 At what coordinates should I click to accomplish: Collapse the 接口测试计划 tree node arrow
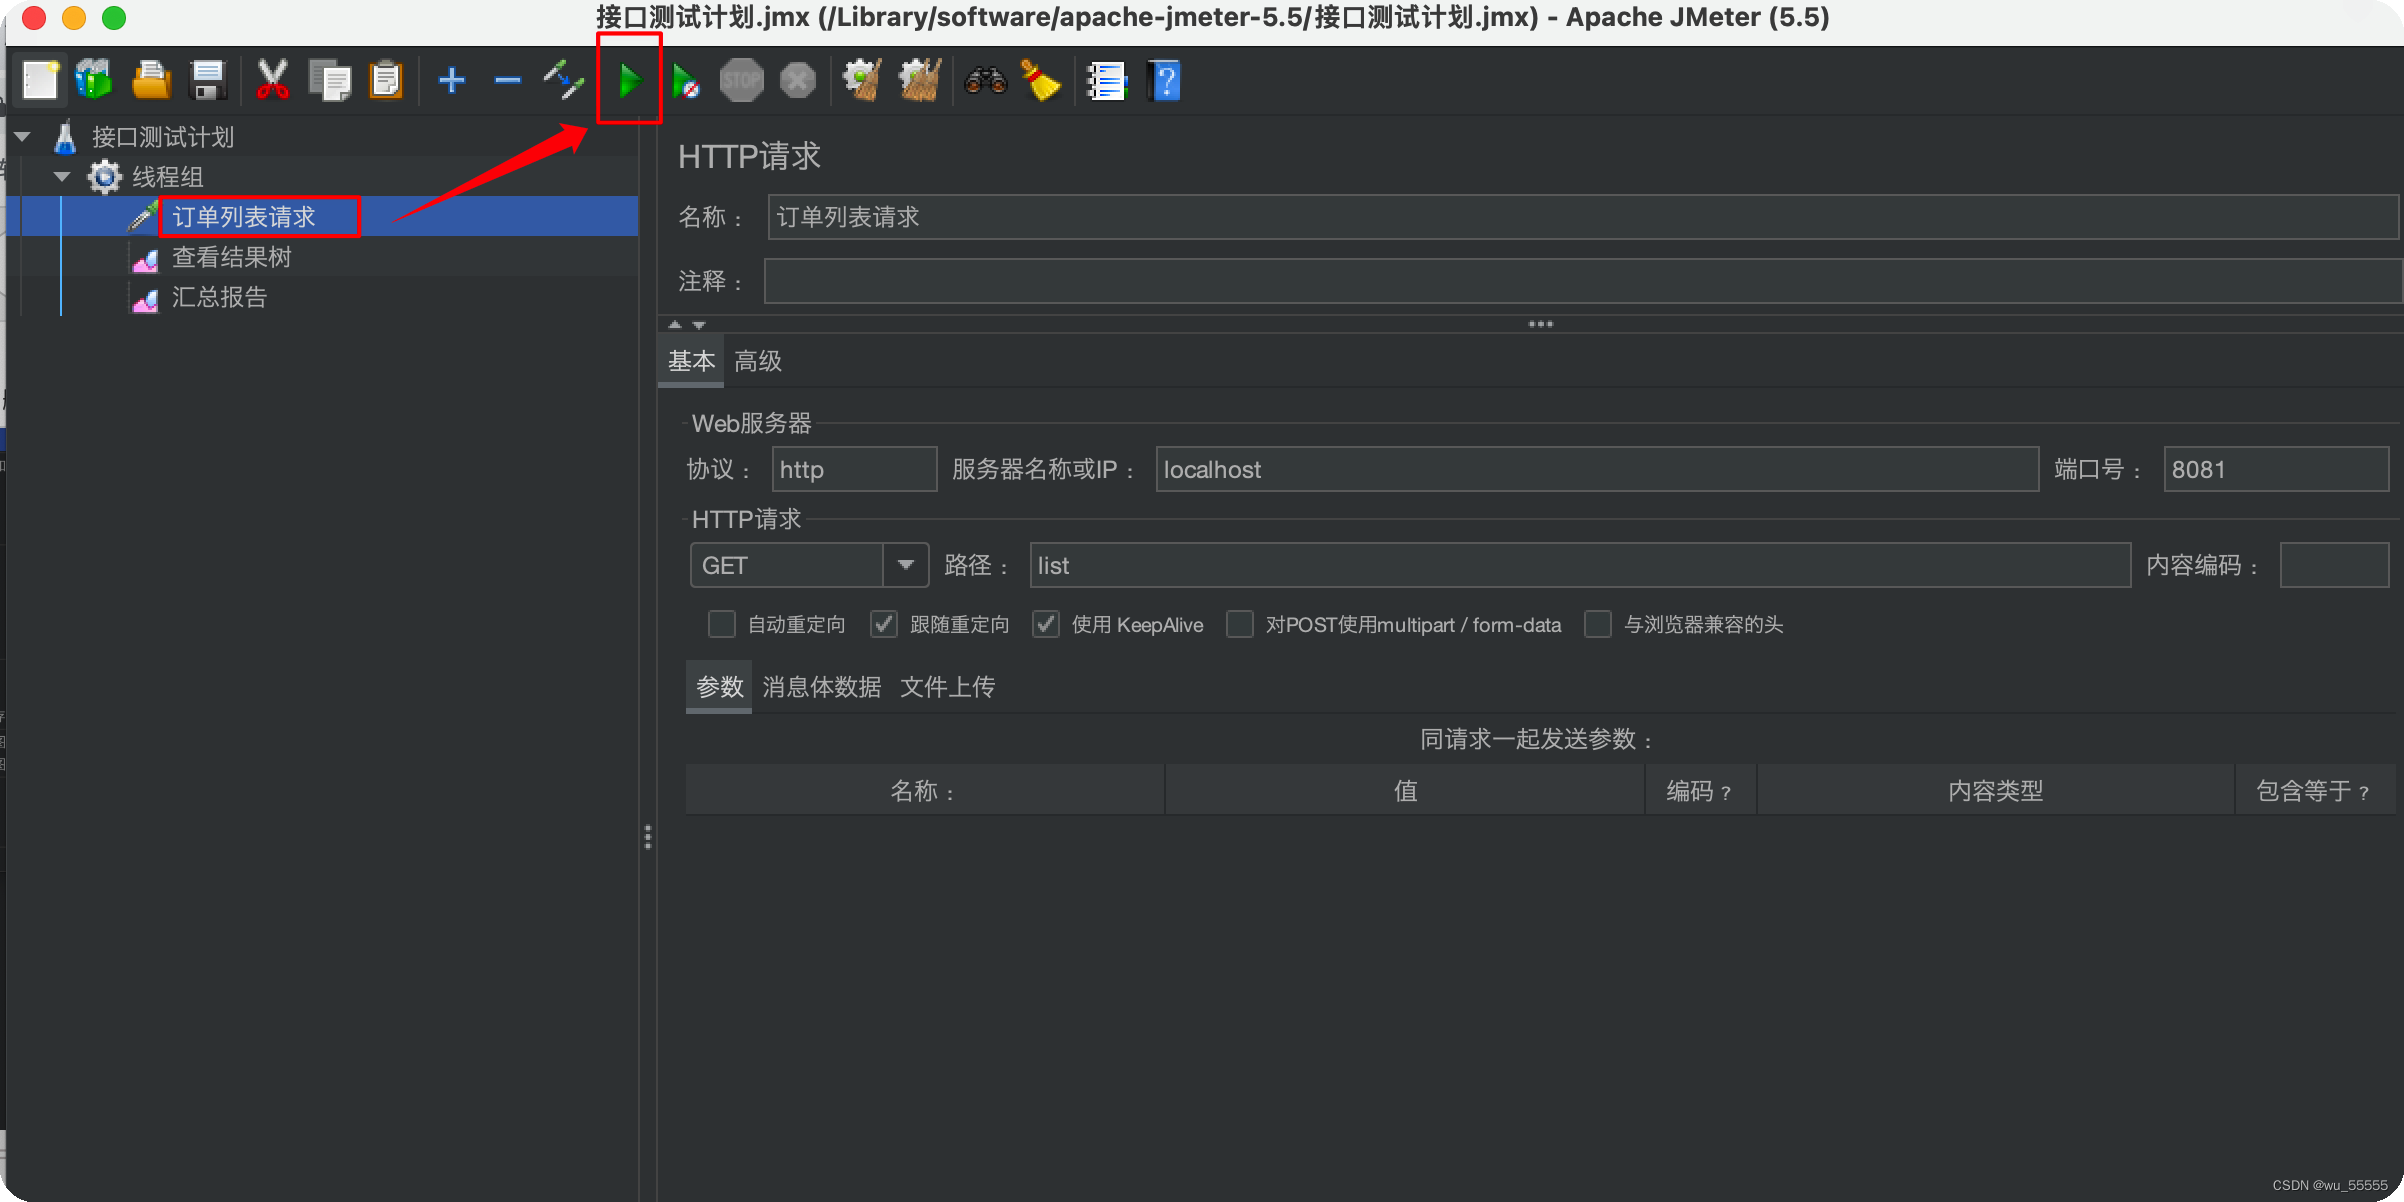coord(23,137)
